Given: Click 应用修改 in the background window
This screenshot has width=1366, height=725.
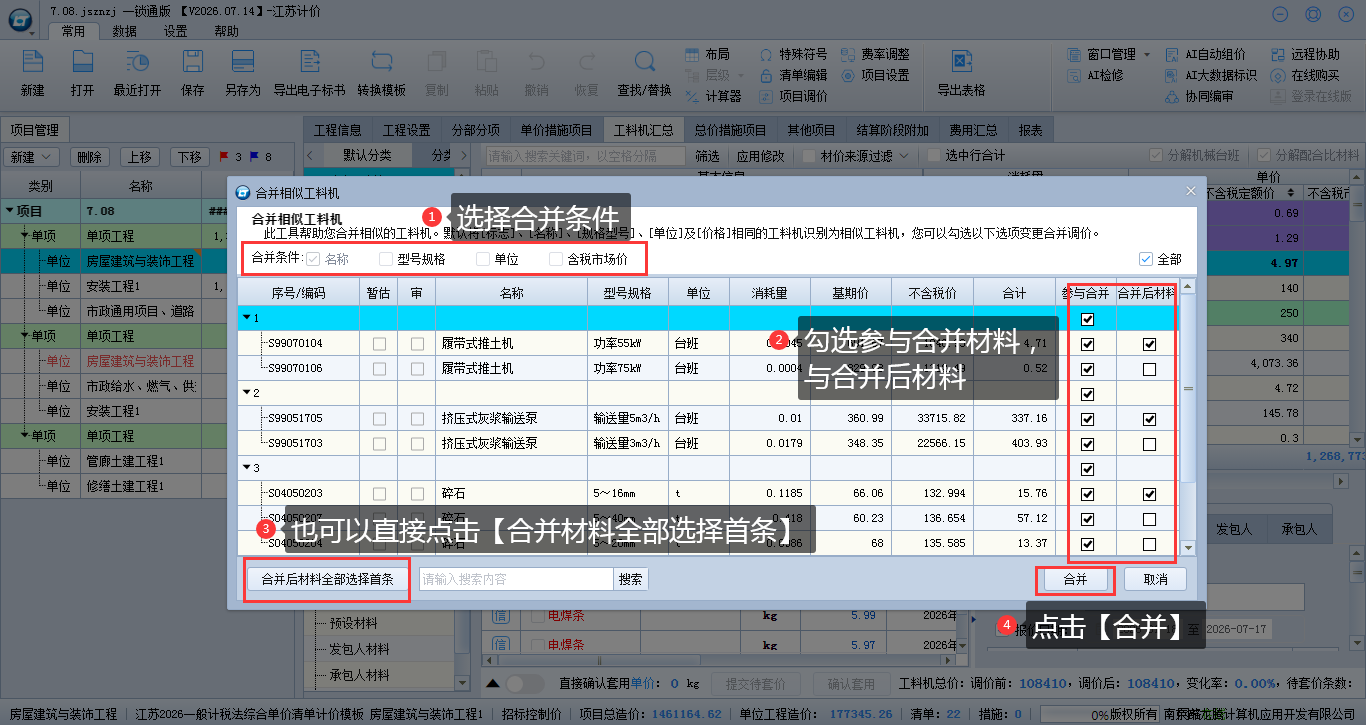Looking at the screenshot, I should point(761,156).
